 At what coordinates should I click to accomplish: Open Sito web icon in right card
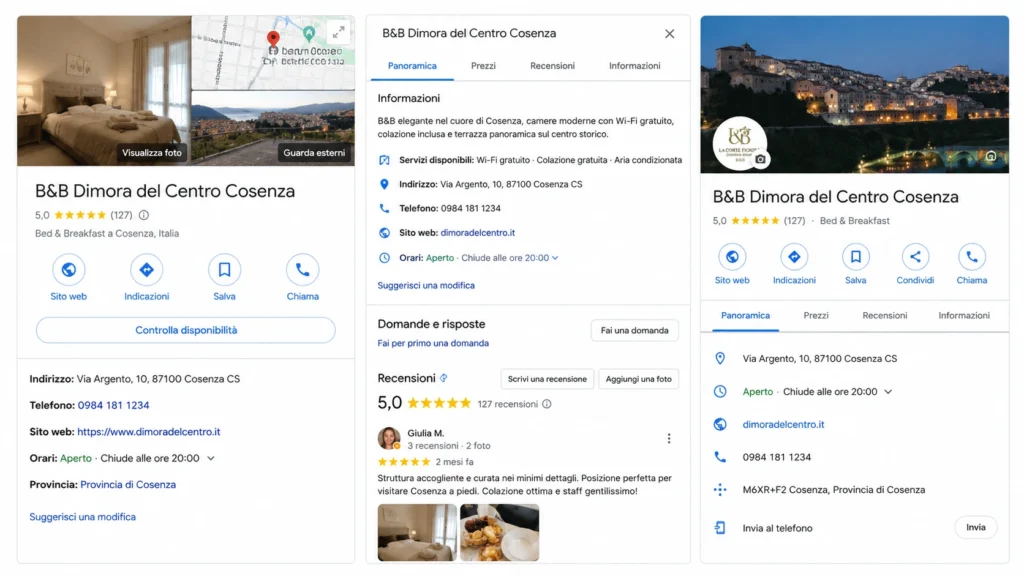coord(732,257)
